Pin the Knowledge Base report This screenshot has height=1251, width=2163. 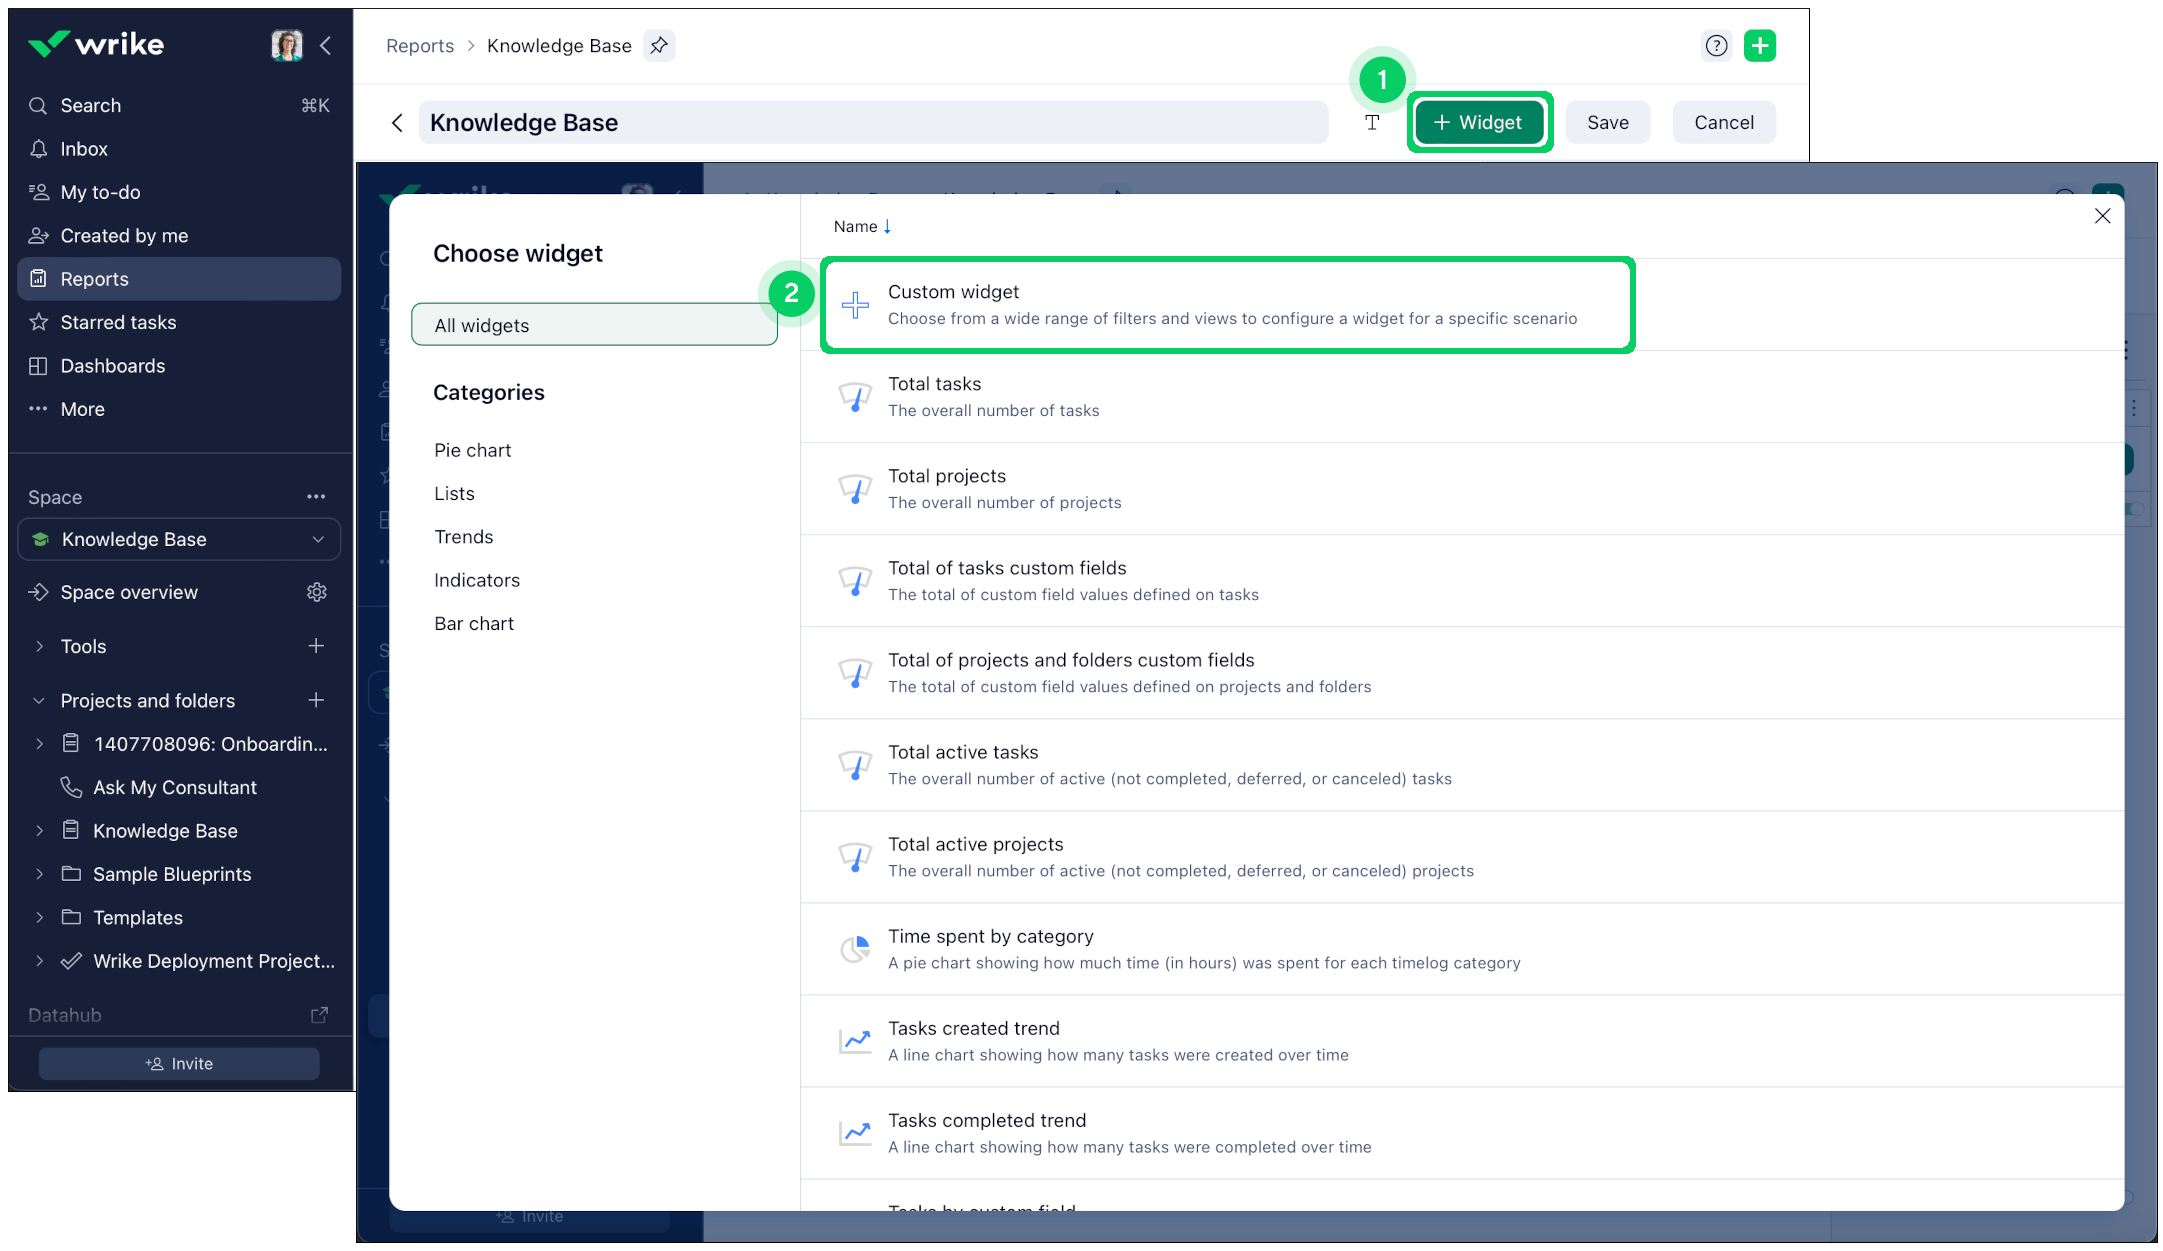click(x=658, y=45)
